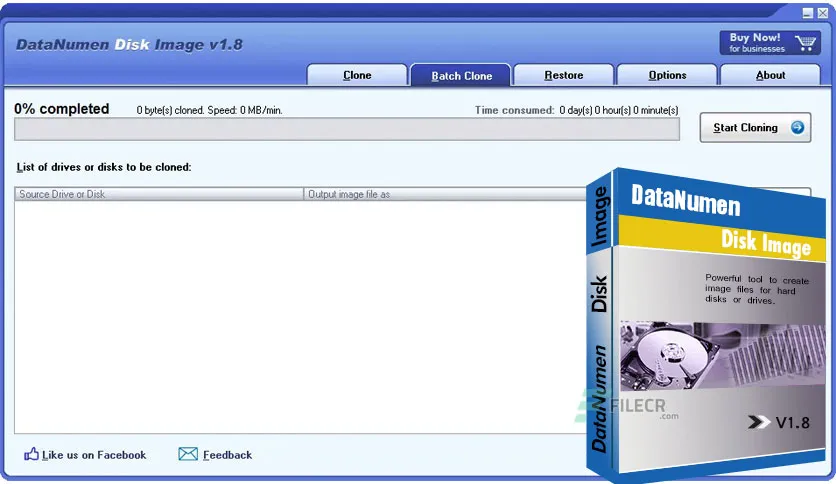The image size is (836, 484).
Task: Open the Options tab
Action: 667,75
